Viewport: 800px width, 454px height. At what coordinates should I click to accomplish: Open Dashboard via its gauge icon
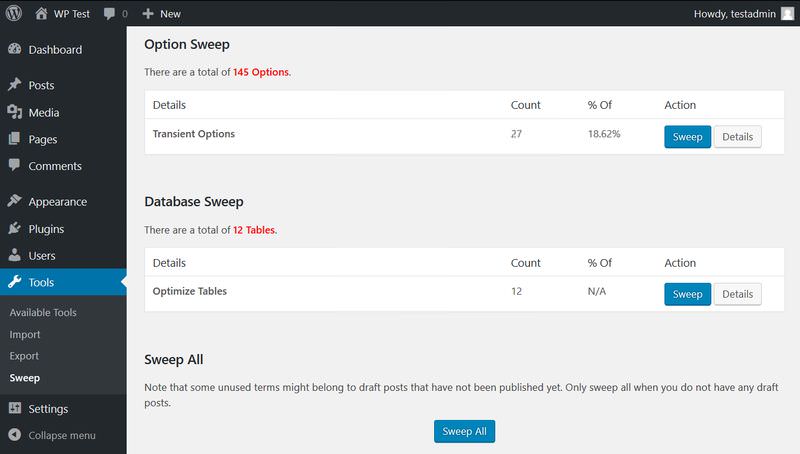point(15,49)
